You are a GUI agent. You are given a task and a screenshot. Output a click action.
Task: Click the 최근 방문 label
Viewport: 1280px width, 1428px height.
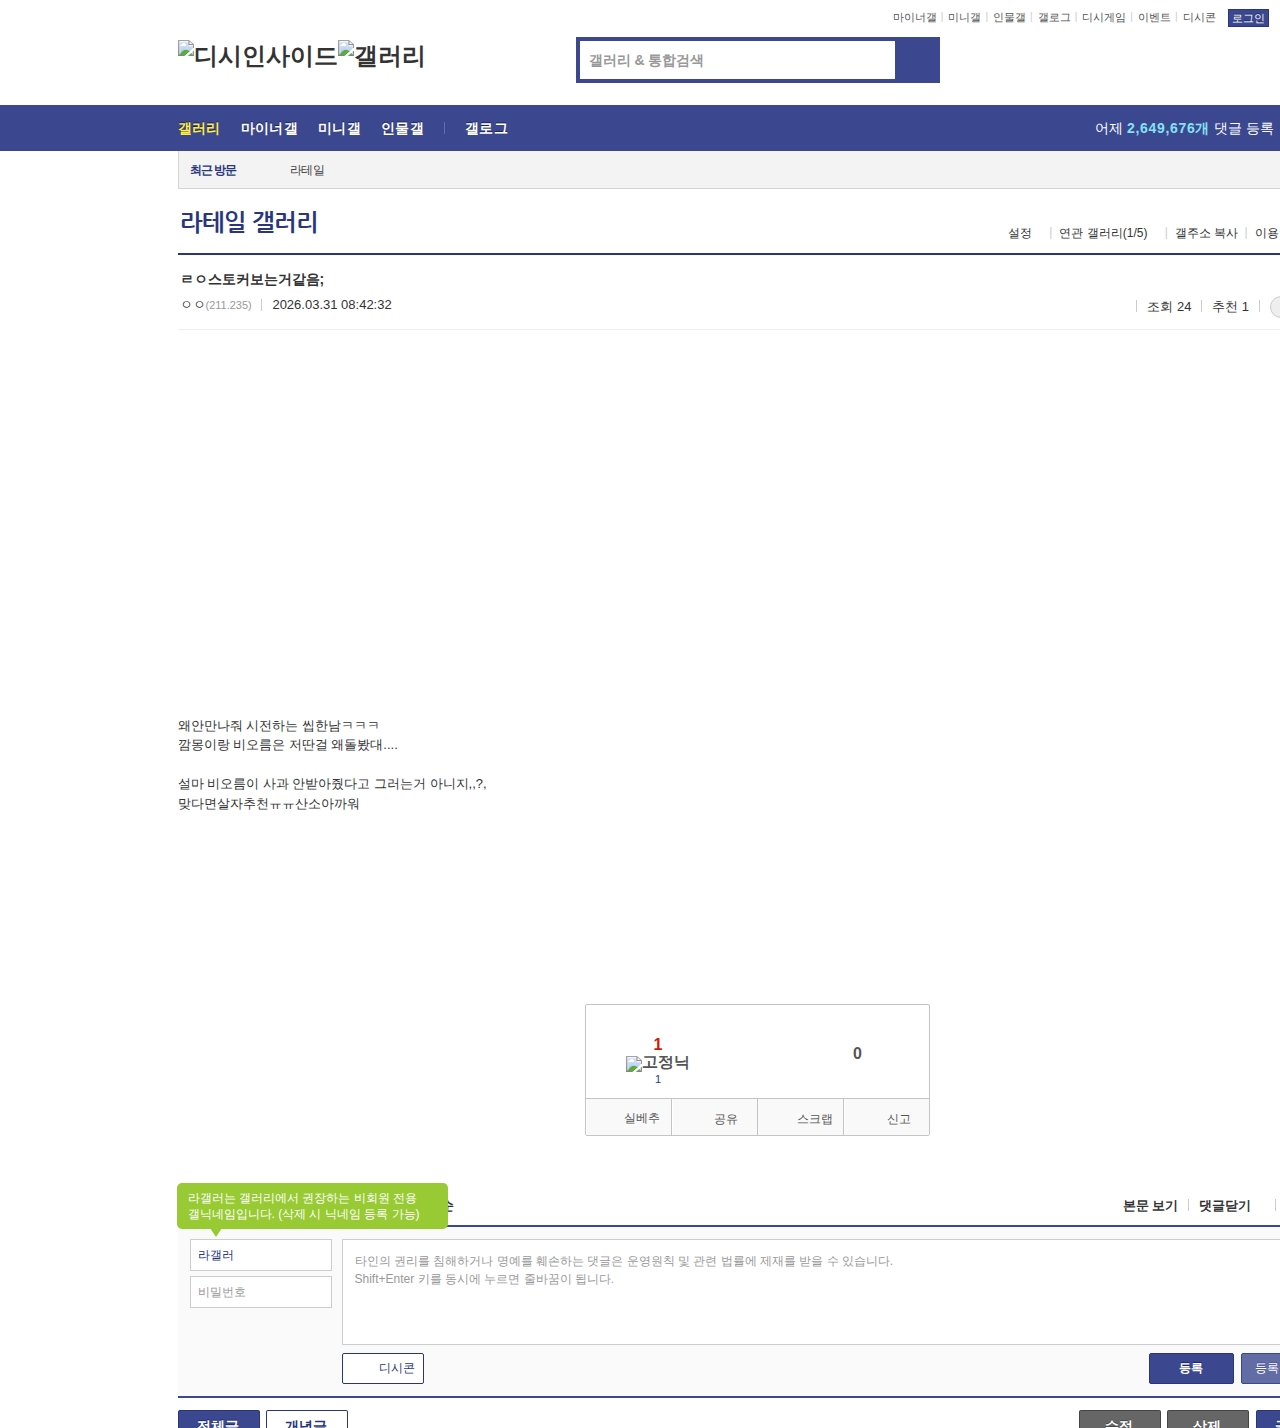213,170
